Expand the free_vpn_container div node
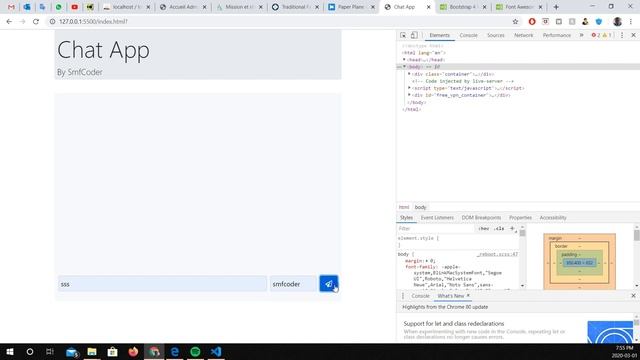Screen dimensions: 640x360 pyautogui.click(x=409, y=95)
